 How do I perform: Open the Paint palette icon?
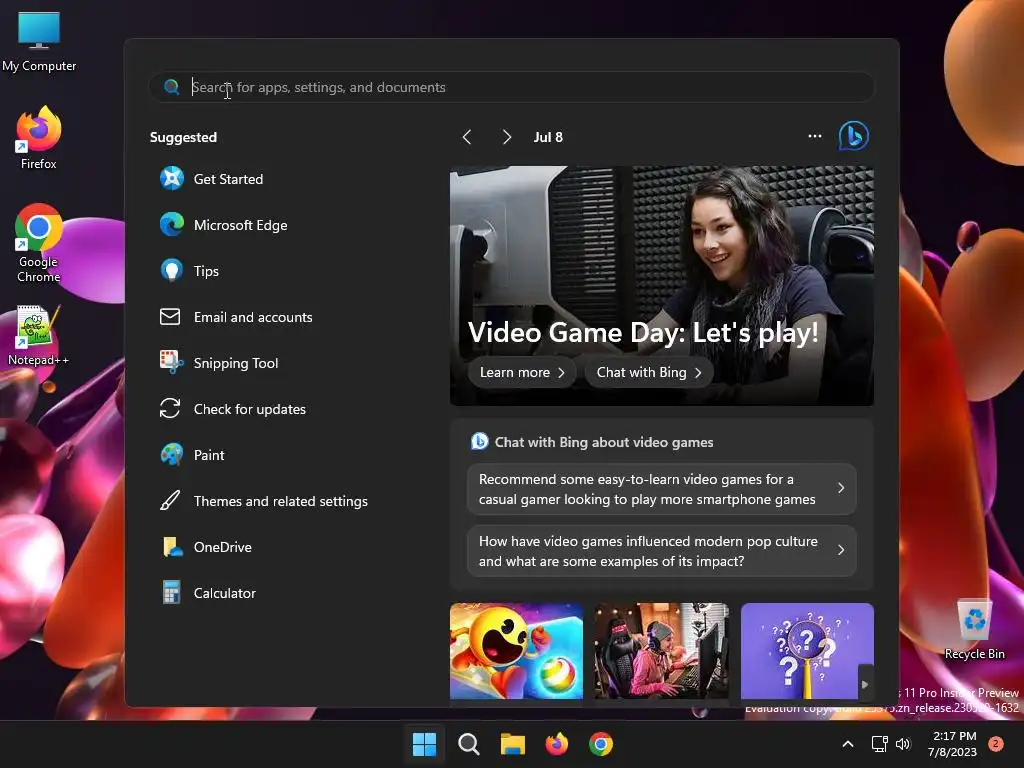click(x=172, y=455)
